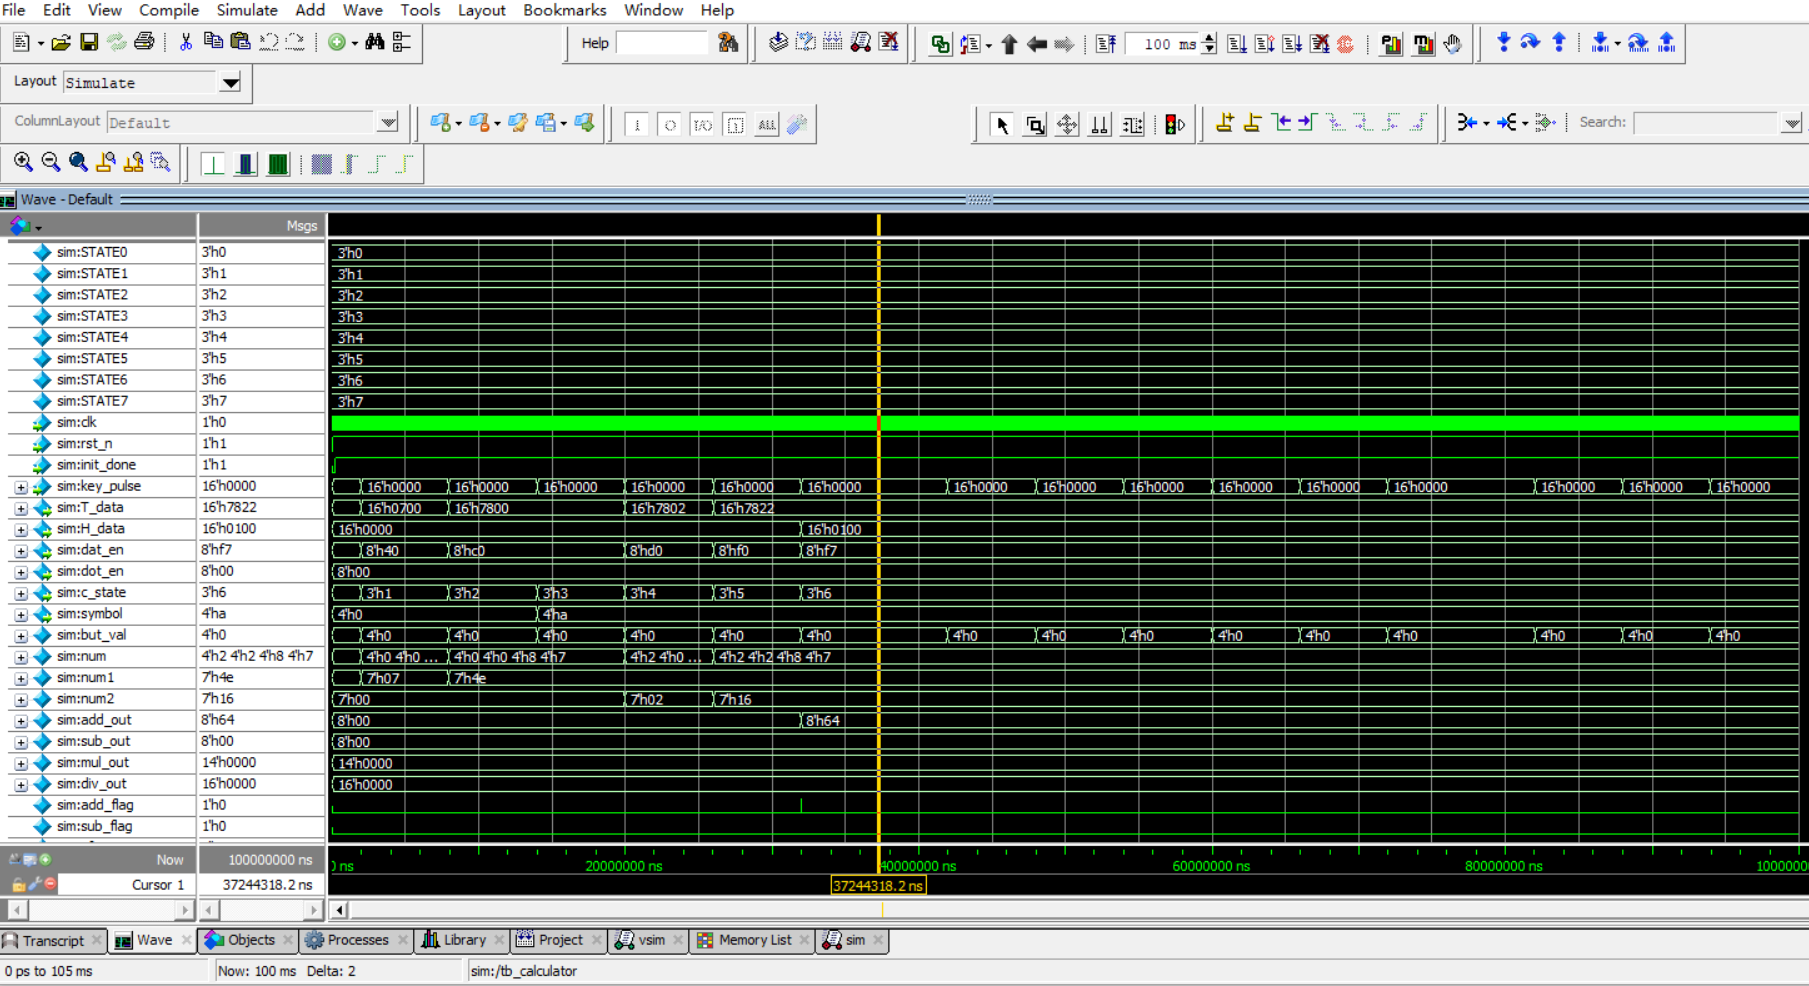Toggle the Outputs filter 'O' button
1809x986 pixels.
(670, 125)
